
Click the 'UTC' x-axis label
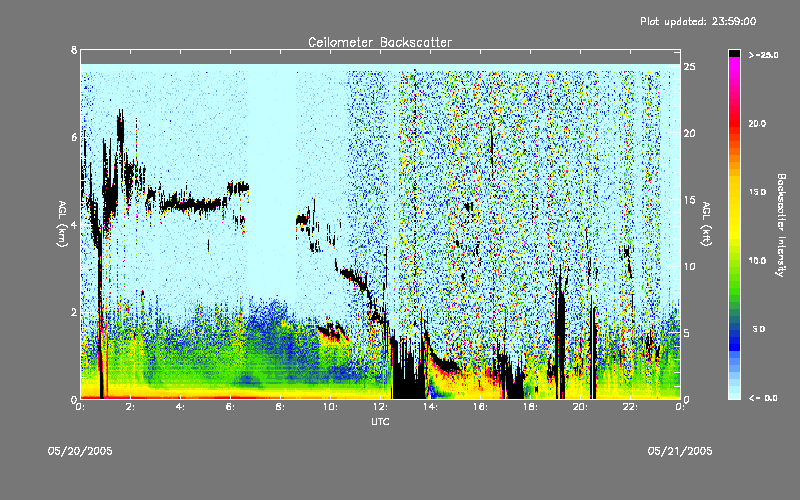pyautogui.click(x=380, y=421)
